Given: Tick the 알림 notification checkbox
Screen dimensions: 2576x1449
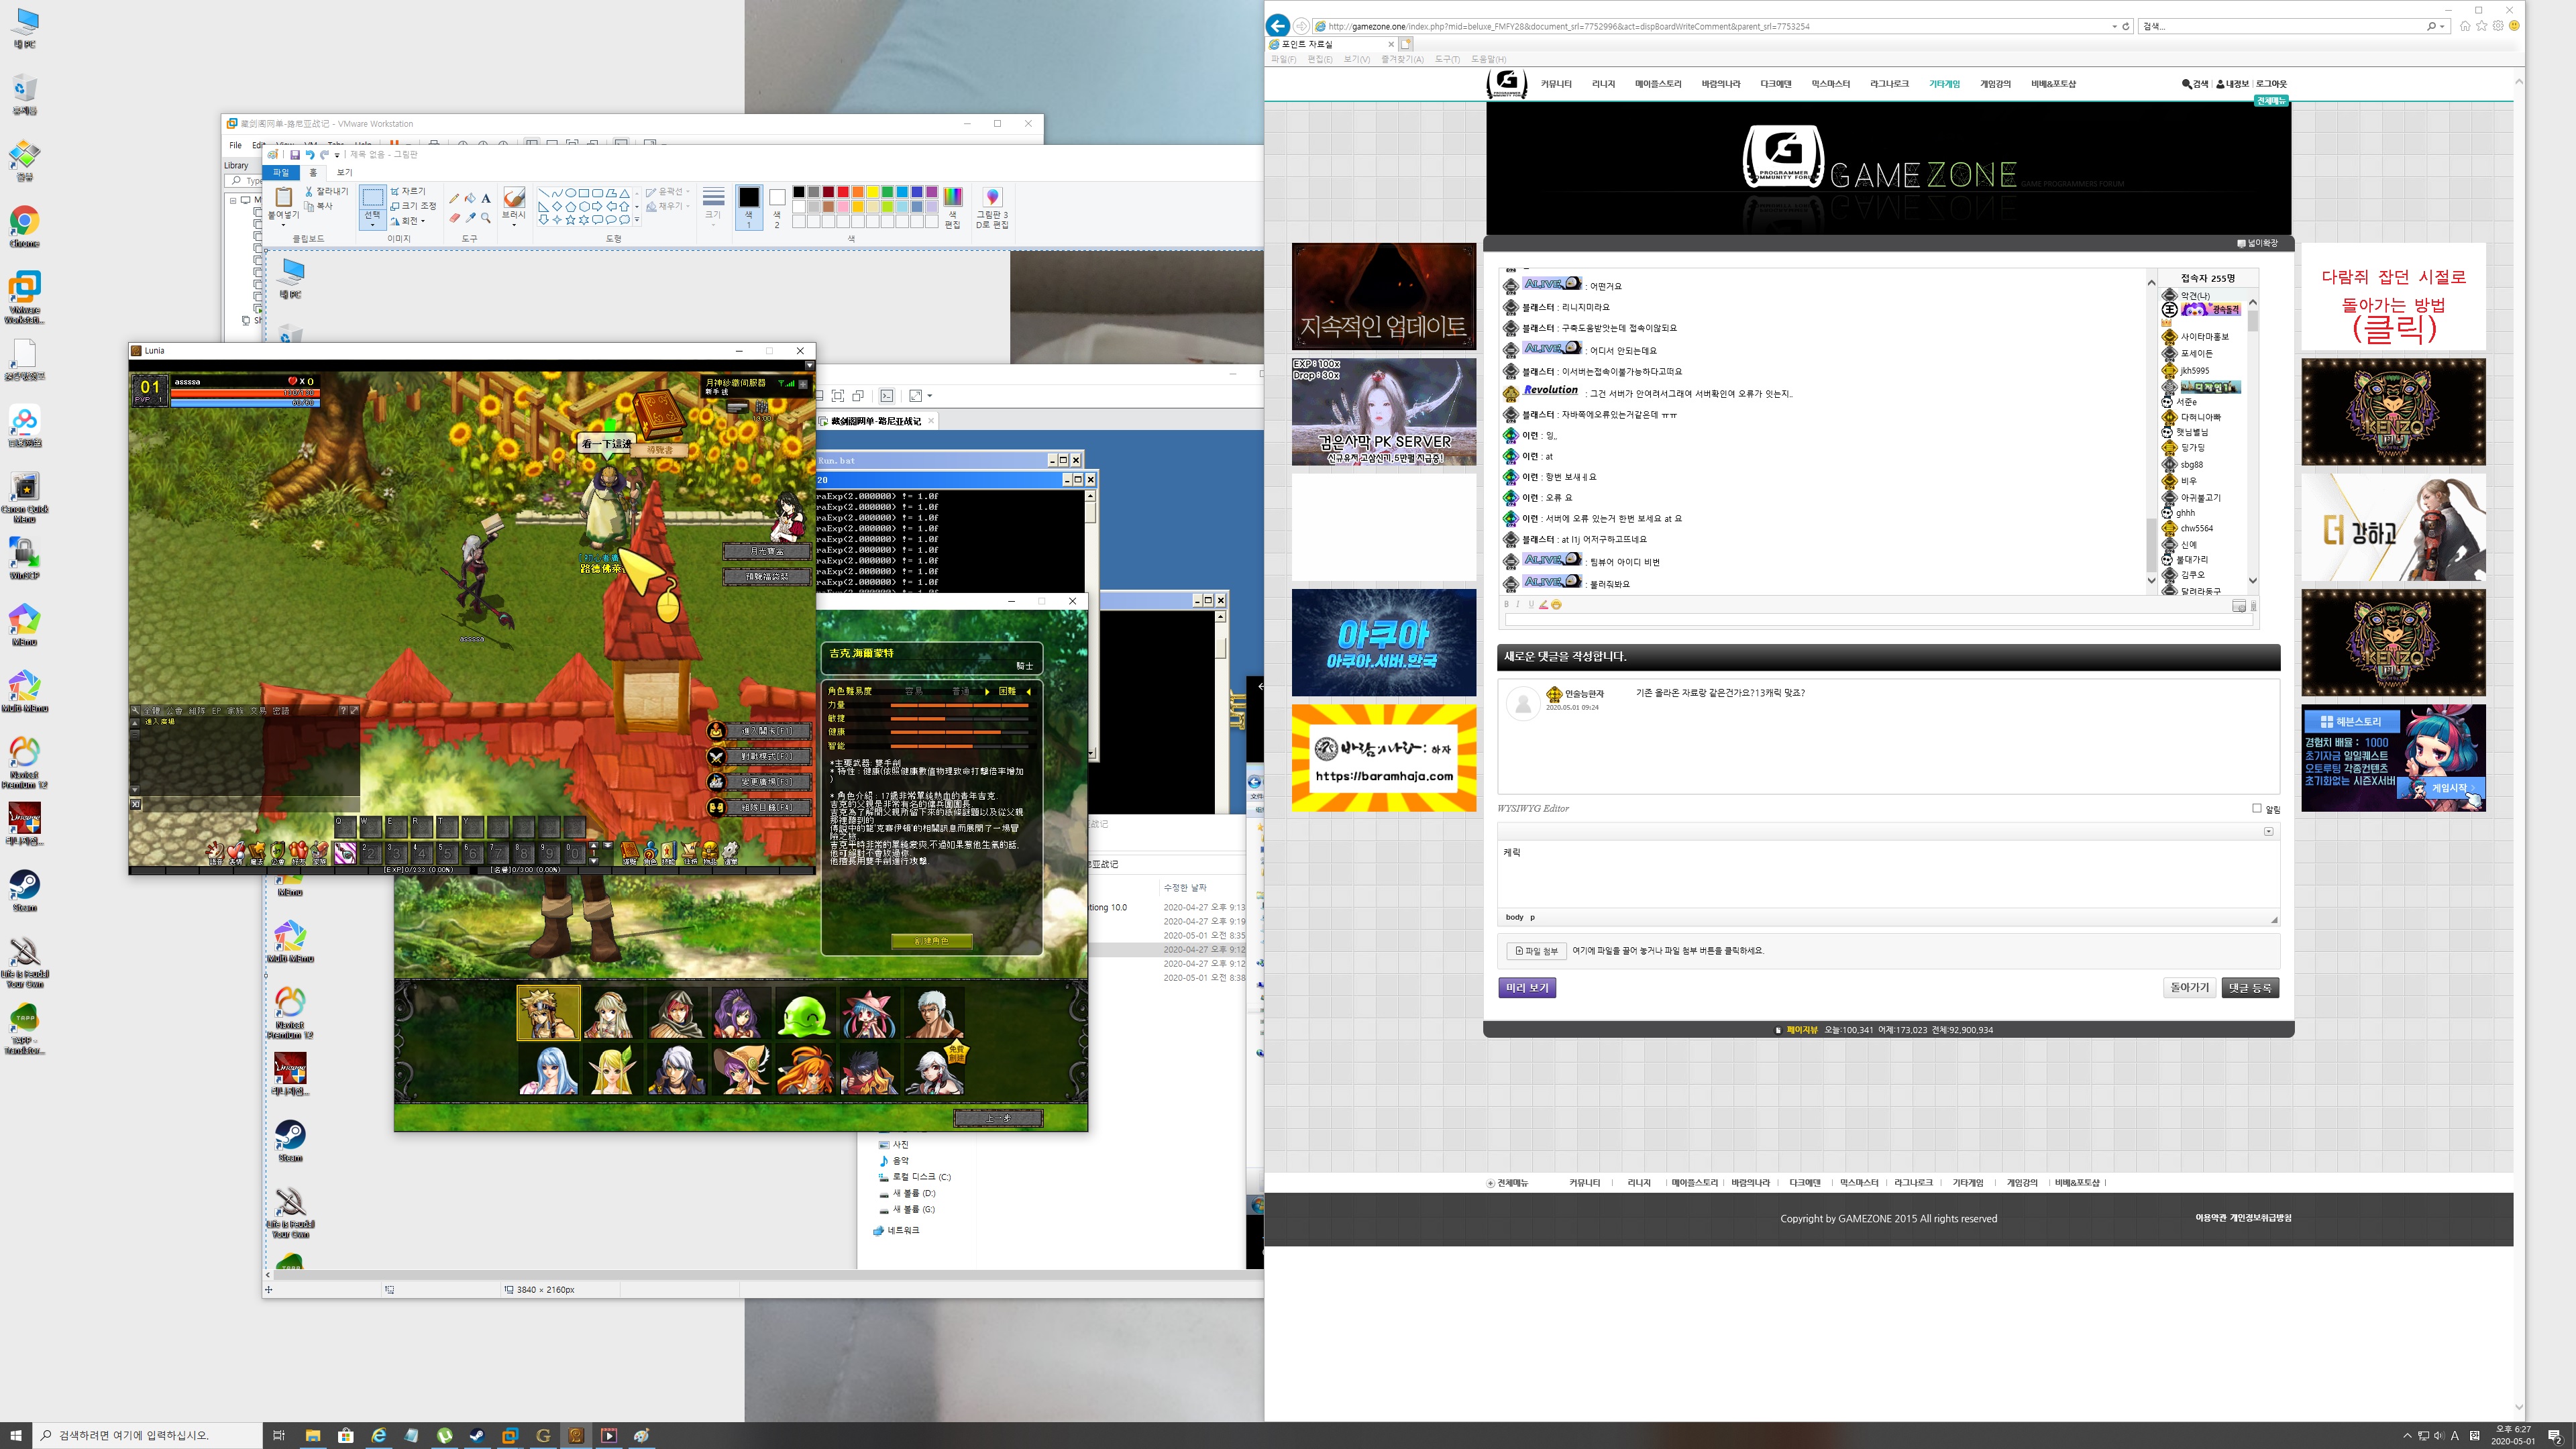Looking at the screenshot, I should coord(2257,808).
